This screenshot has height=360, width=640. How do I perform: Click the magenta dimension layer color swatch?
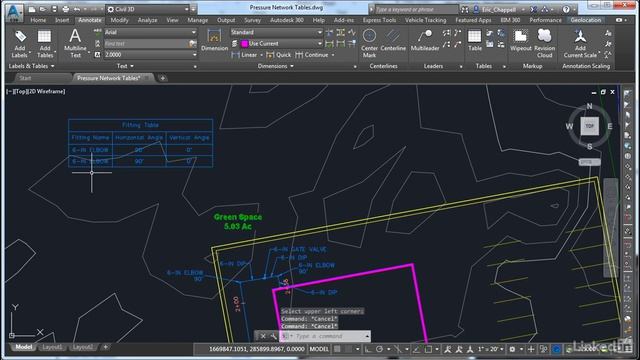click(x=244, y=43)
